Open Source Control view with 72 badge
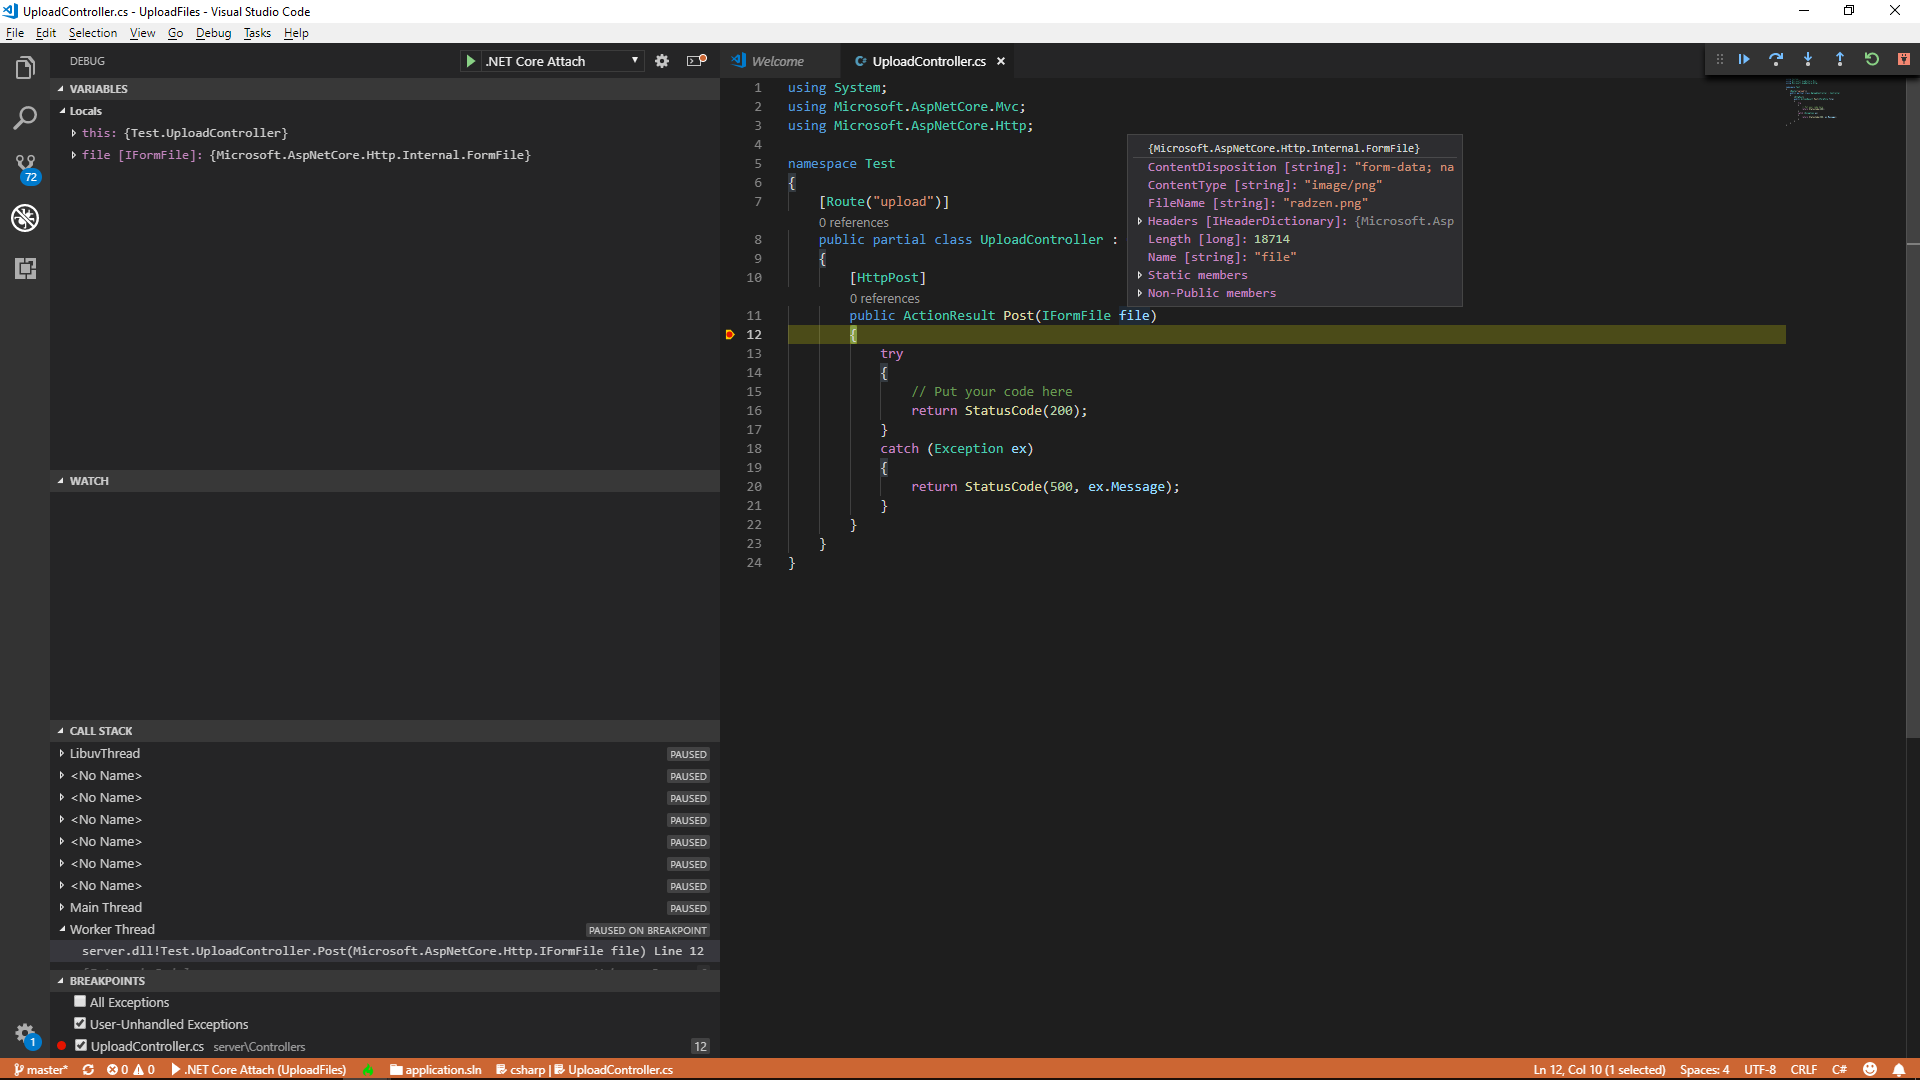Screen dimensions: 1920x1080 (x=25, y=168)
